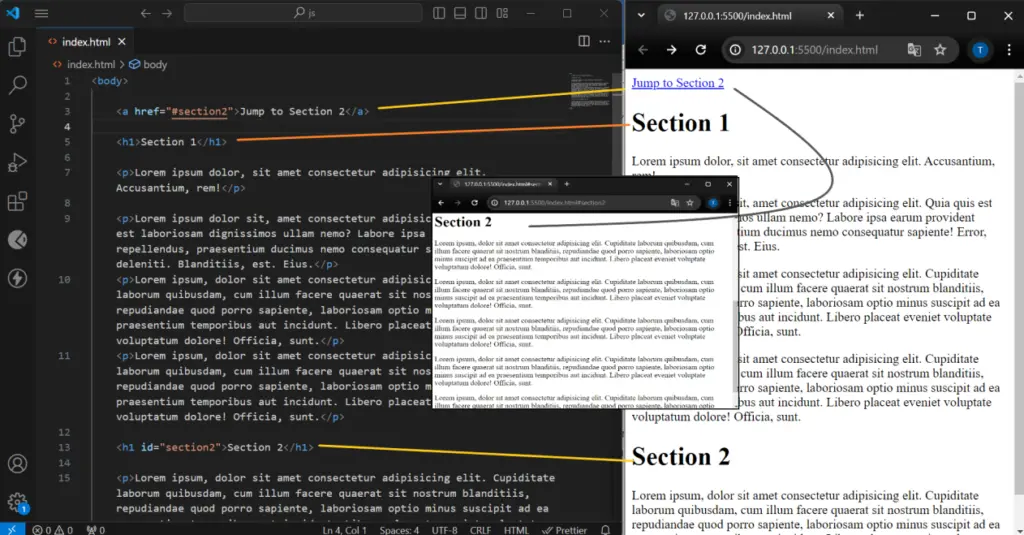
Task: Open the Chrome three-dot menu
Action: coord(1009,50)
